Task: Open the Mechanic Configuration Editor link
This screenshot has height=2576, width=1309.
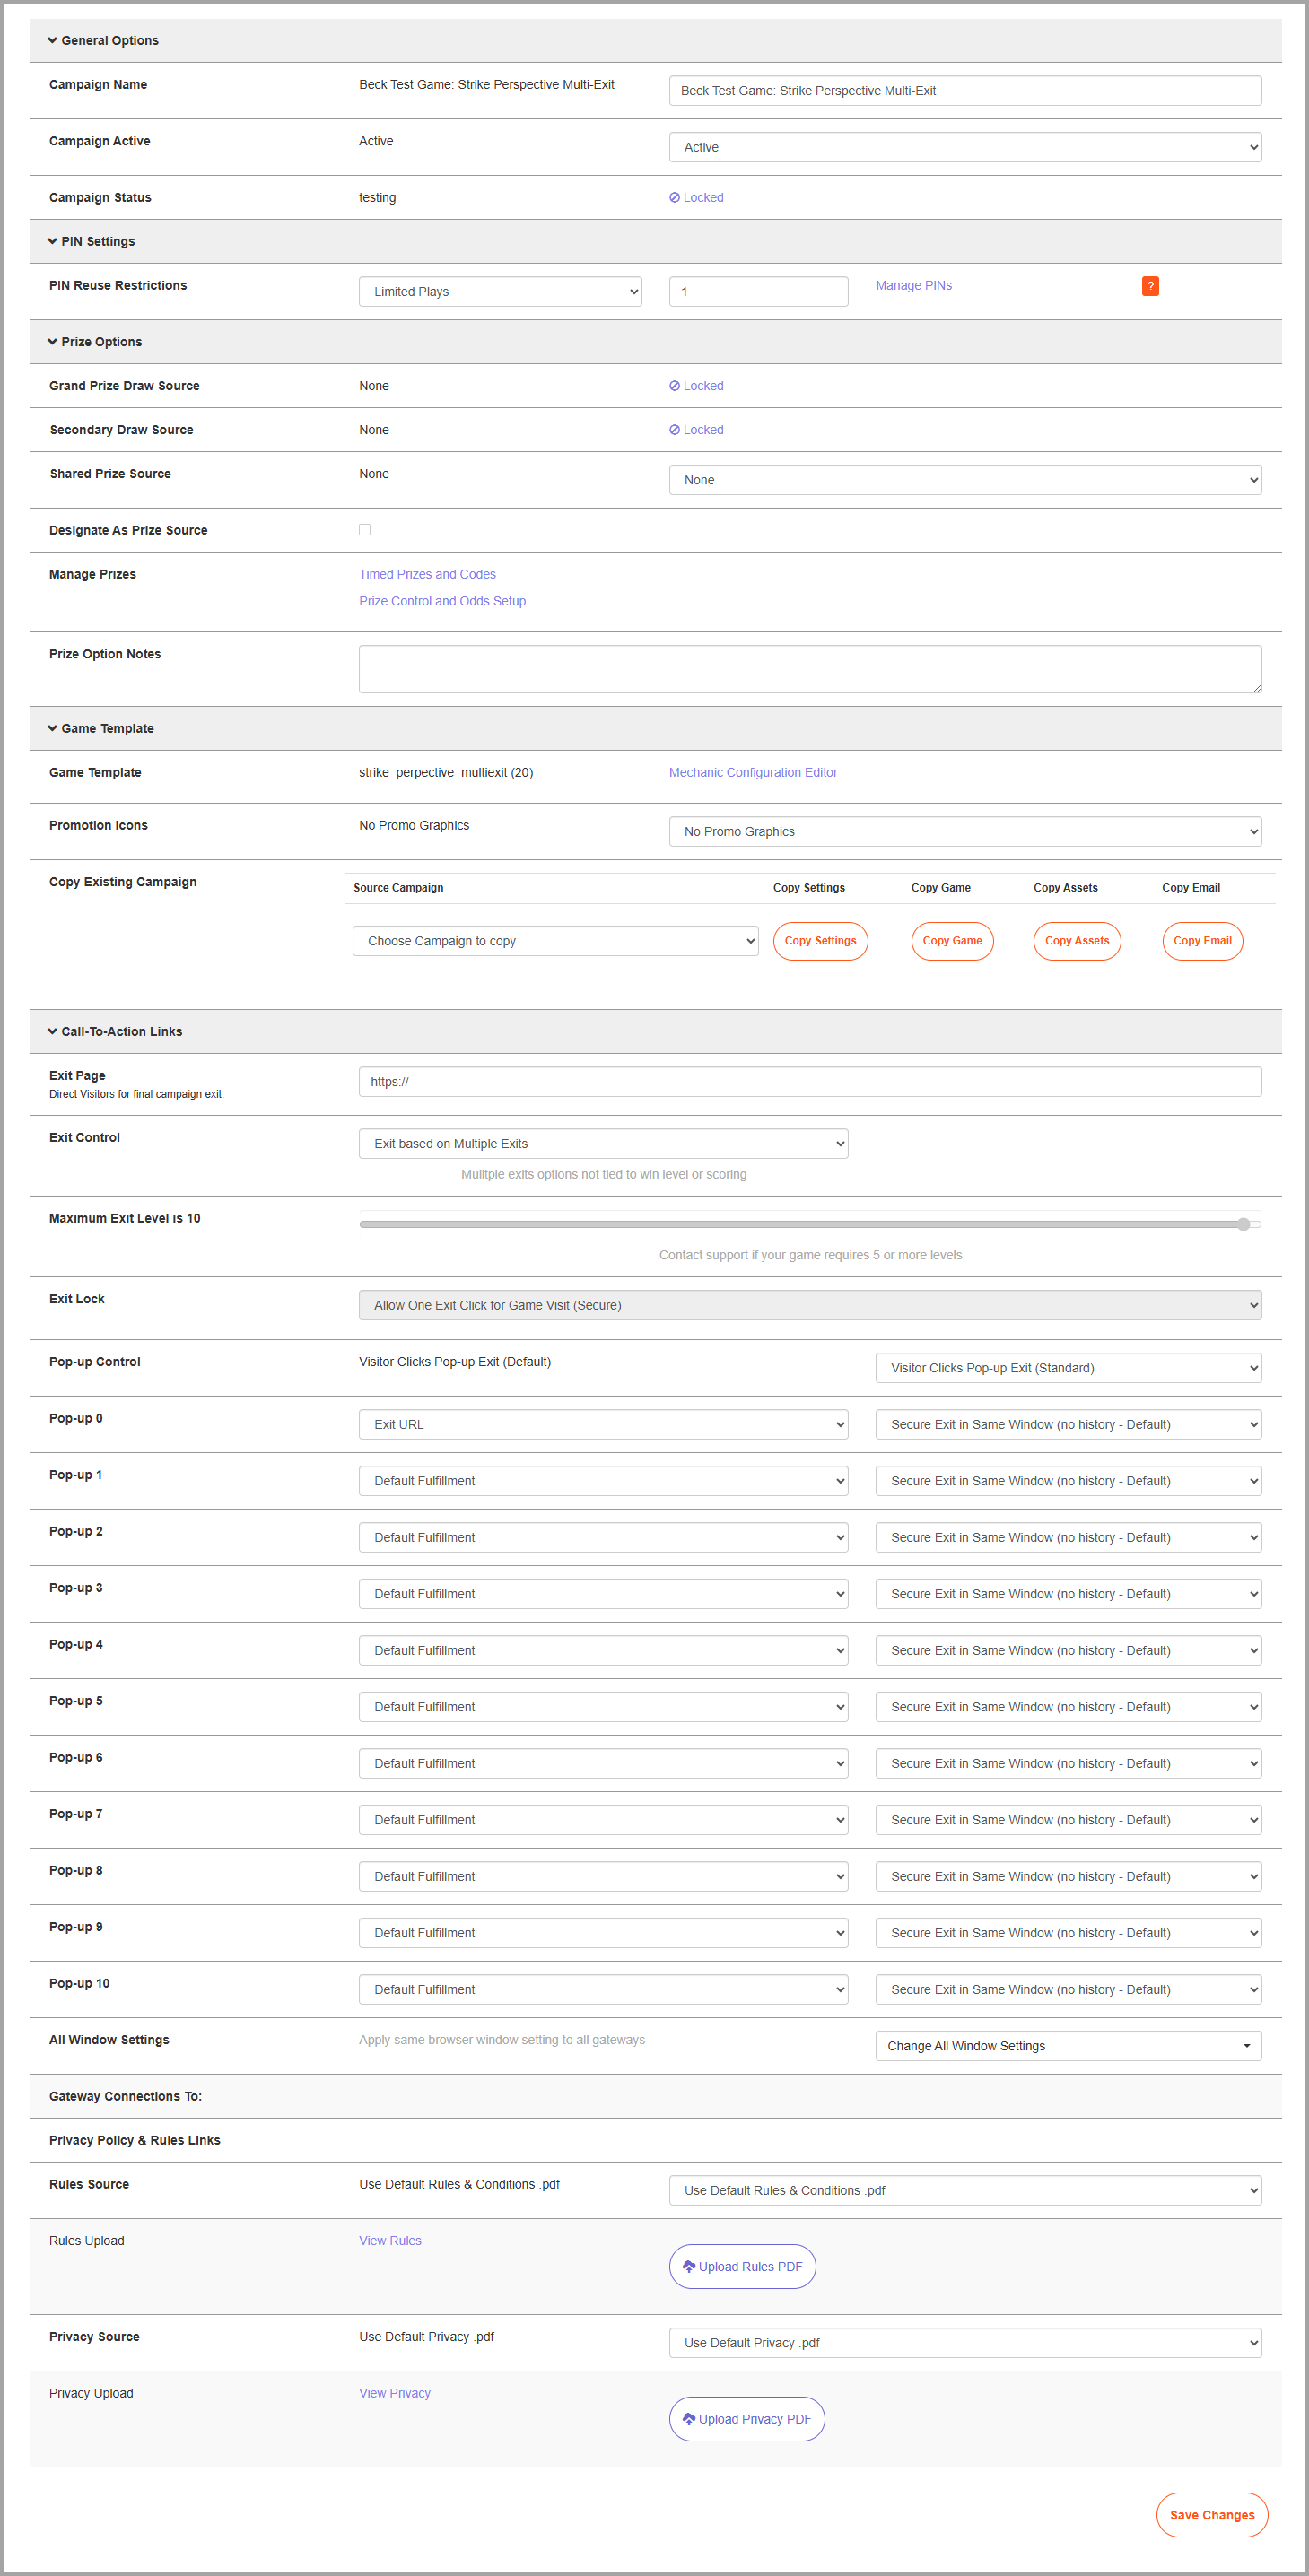Action: (753, 773)
